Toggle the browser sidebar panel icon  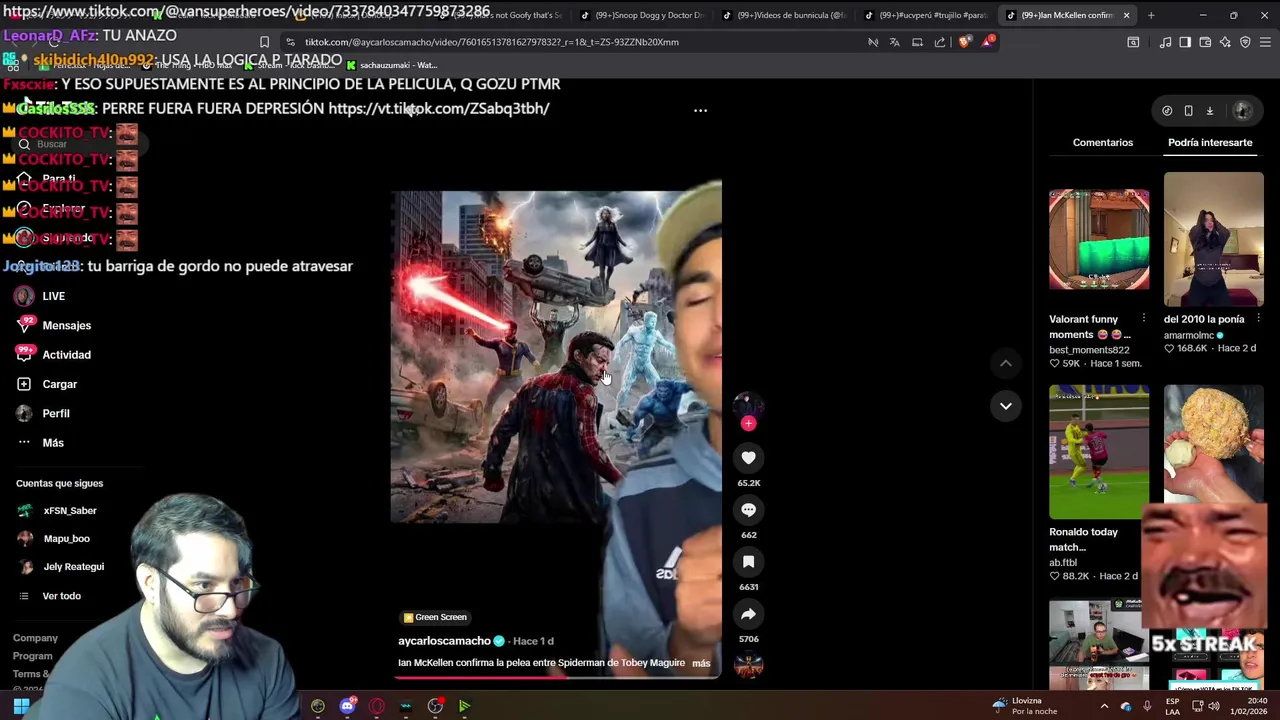(1185, 42)
